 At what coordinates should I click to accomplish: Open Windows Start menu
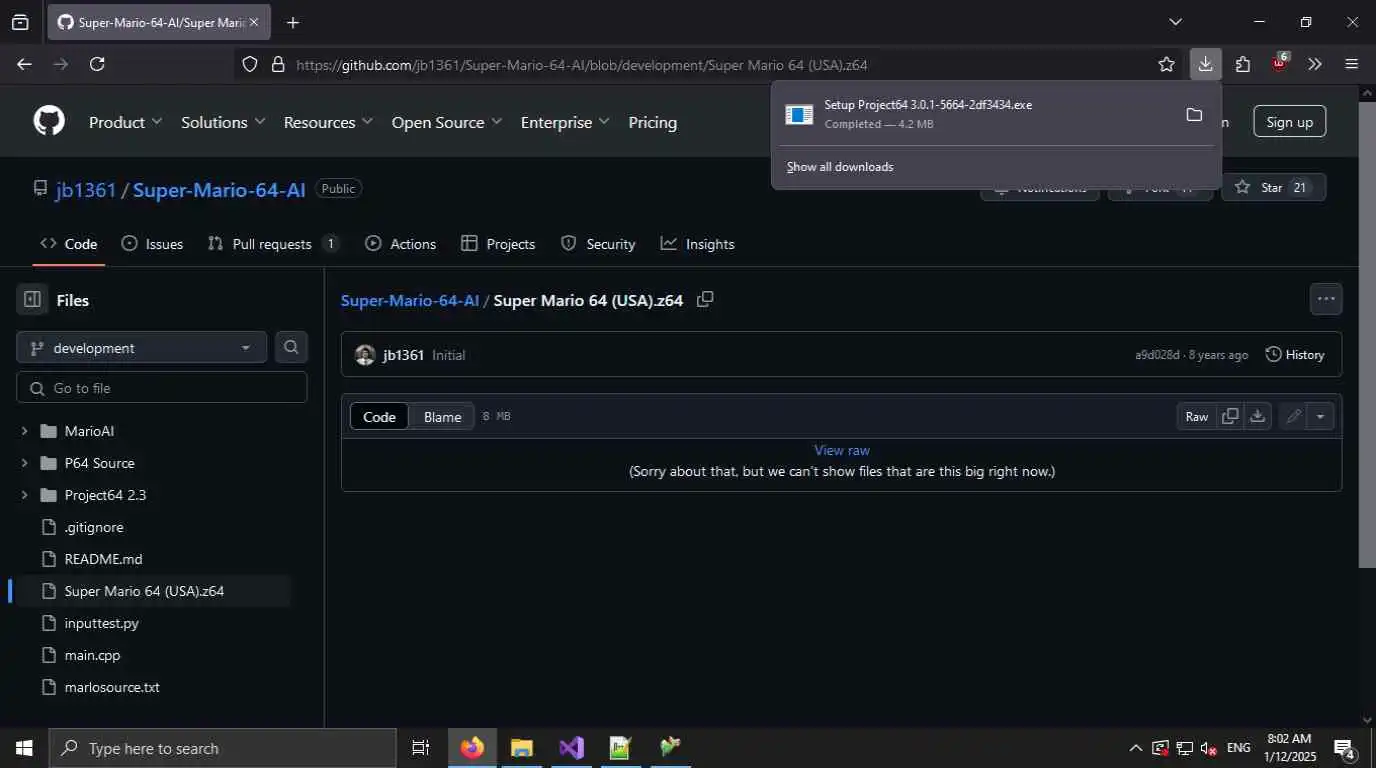click(24, 747)
